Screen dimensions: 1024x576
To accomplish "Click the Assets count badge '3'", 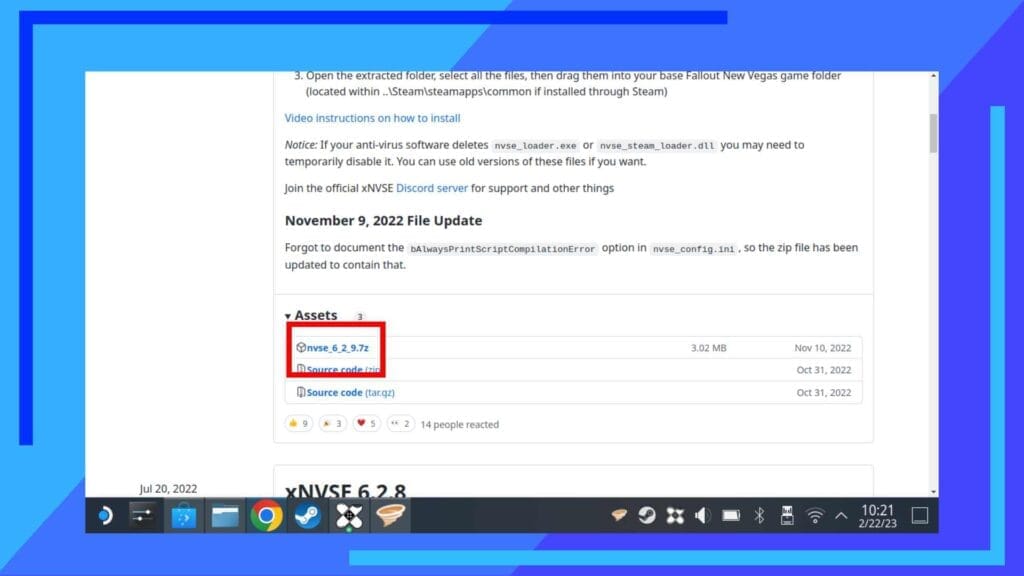I will click(x=359, y=317).
